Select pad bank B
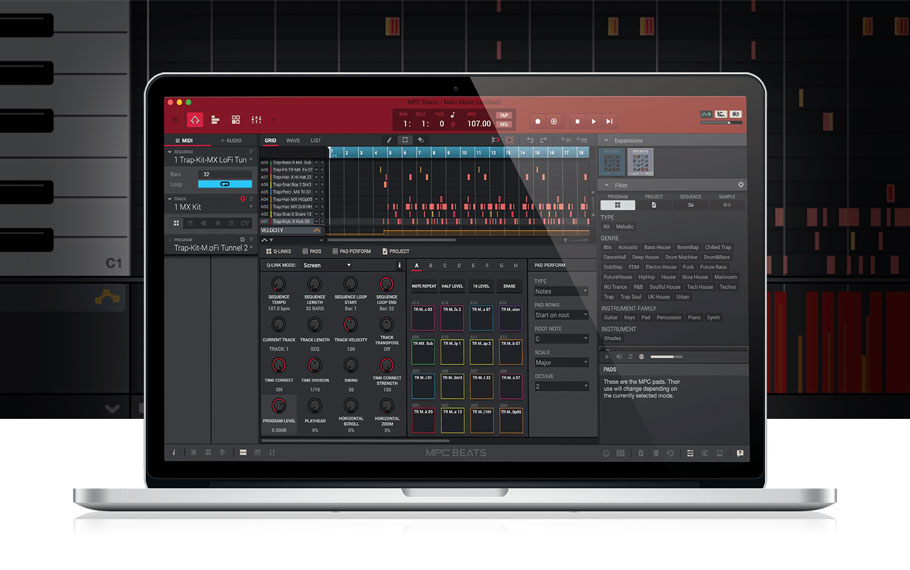 click(431, 266)
